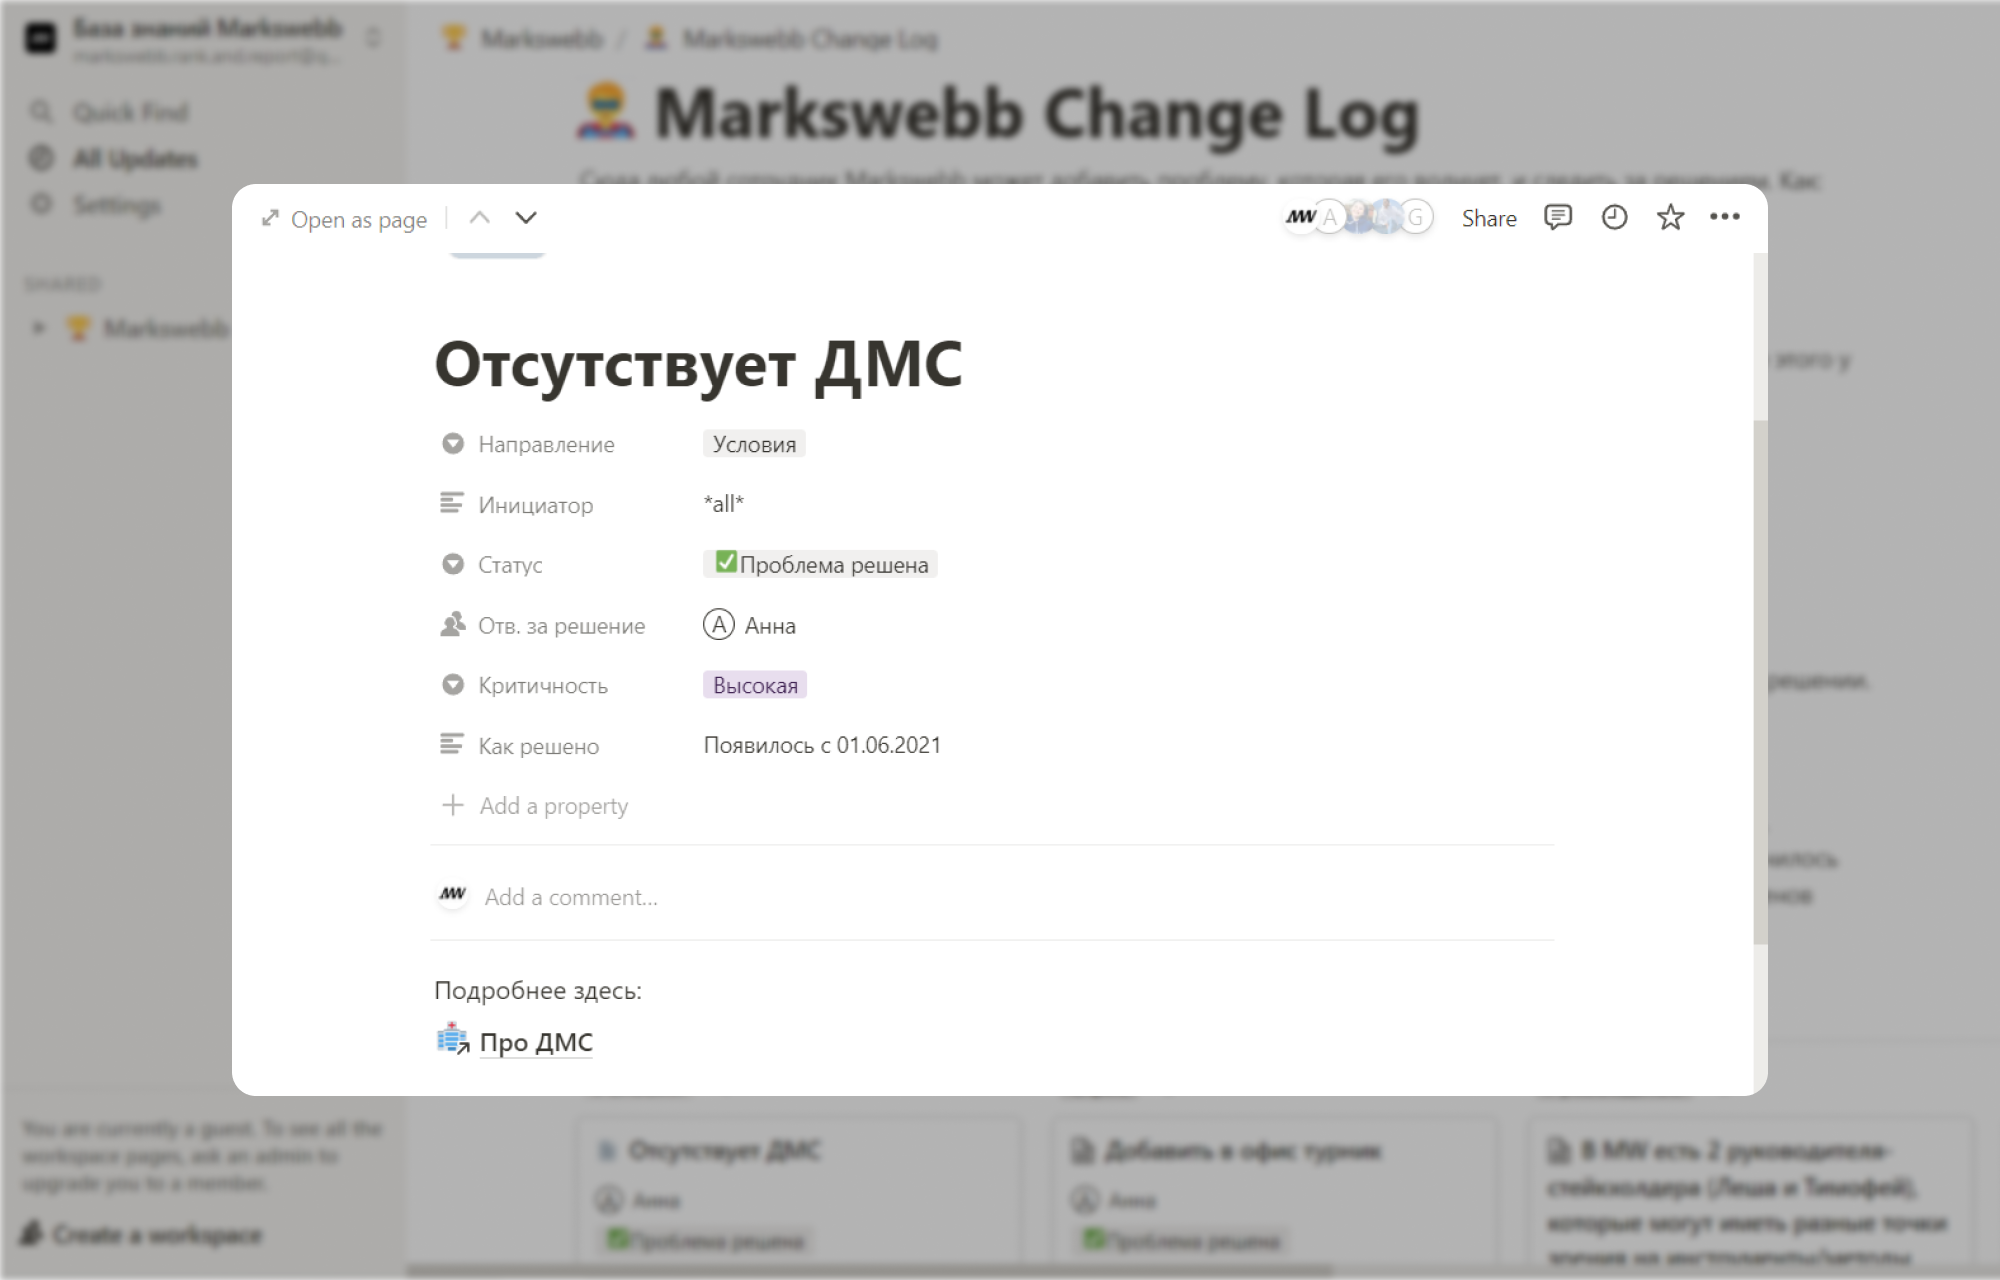Select the Условия tag value

tap(754, 444)
